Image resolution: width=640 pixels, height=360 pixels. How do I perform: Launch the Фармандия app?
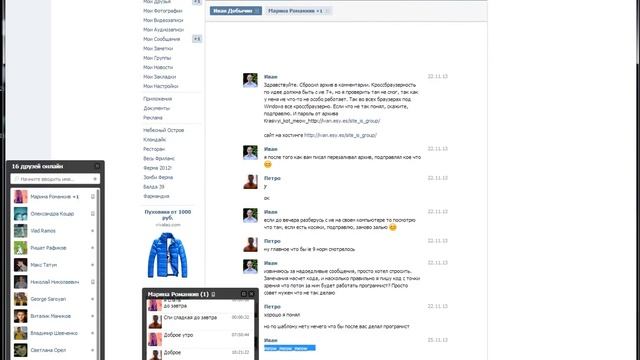[x=156, y=196]
